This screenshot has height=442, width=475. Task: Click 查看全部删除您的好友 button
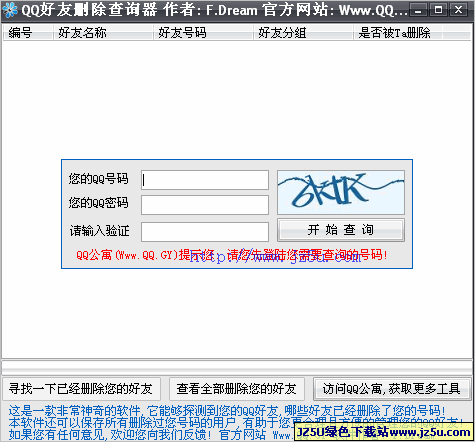coord(237,389)
